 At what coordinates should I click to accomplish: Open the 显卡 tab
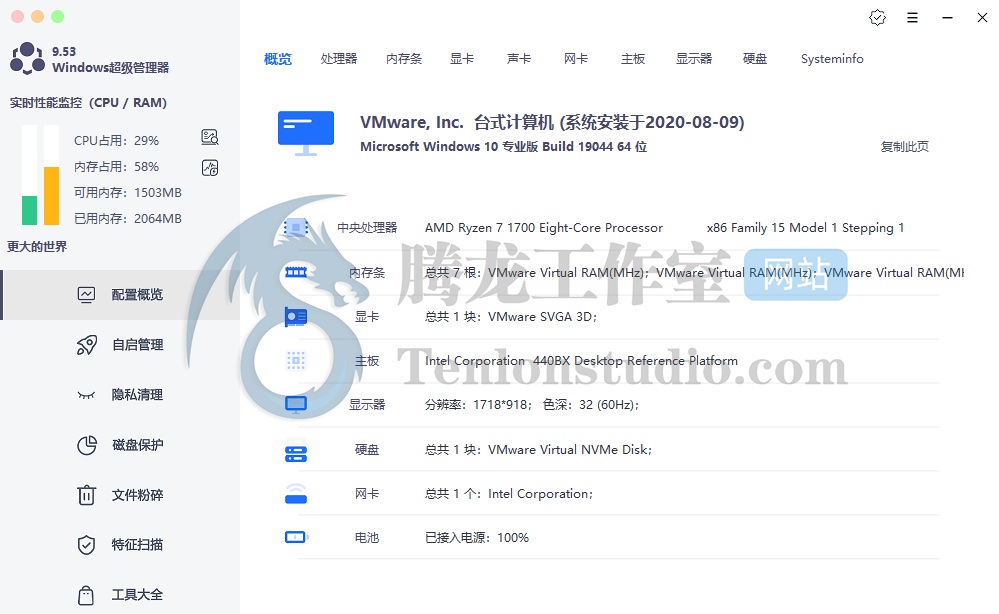click(x=462, y=59)
